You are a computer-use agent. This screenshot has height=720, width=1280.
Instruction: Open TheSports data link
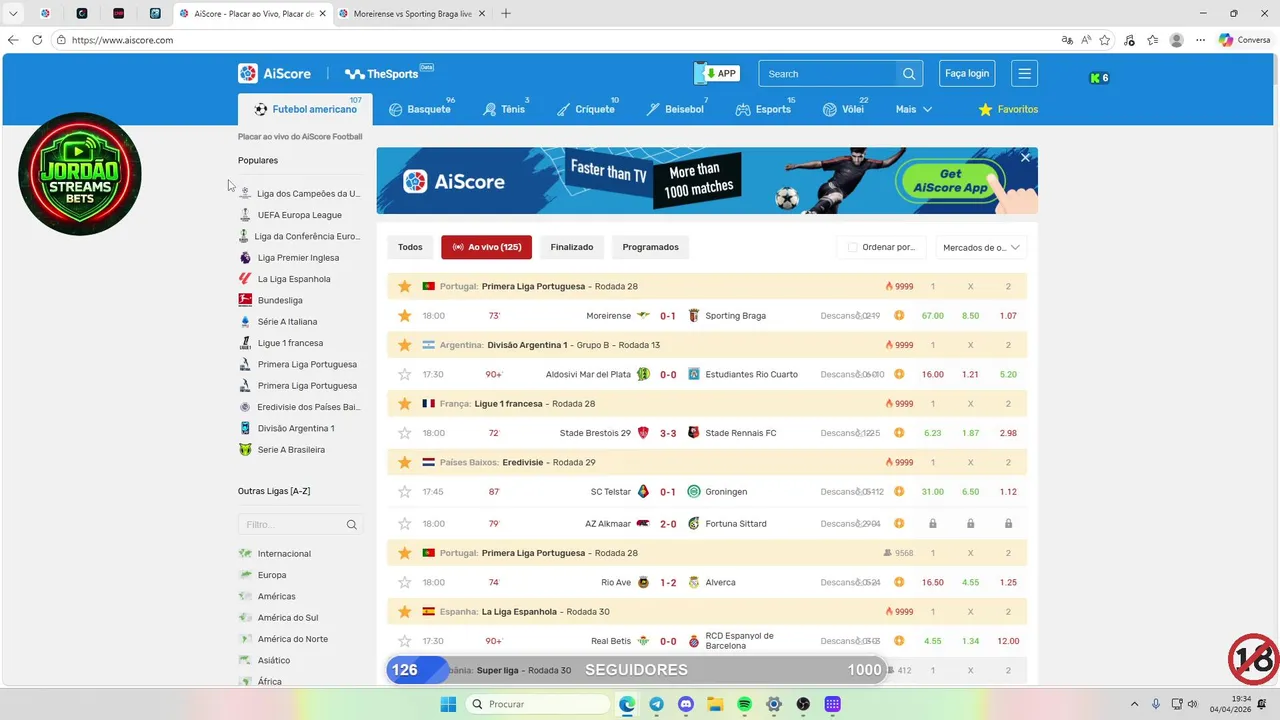pyautogui.click(x=389, y=74)
